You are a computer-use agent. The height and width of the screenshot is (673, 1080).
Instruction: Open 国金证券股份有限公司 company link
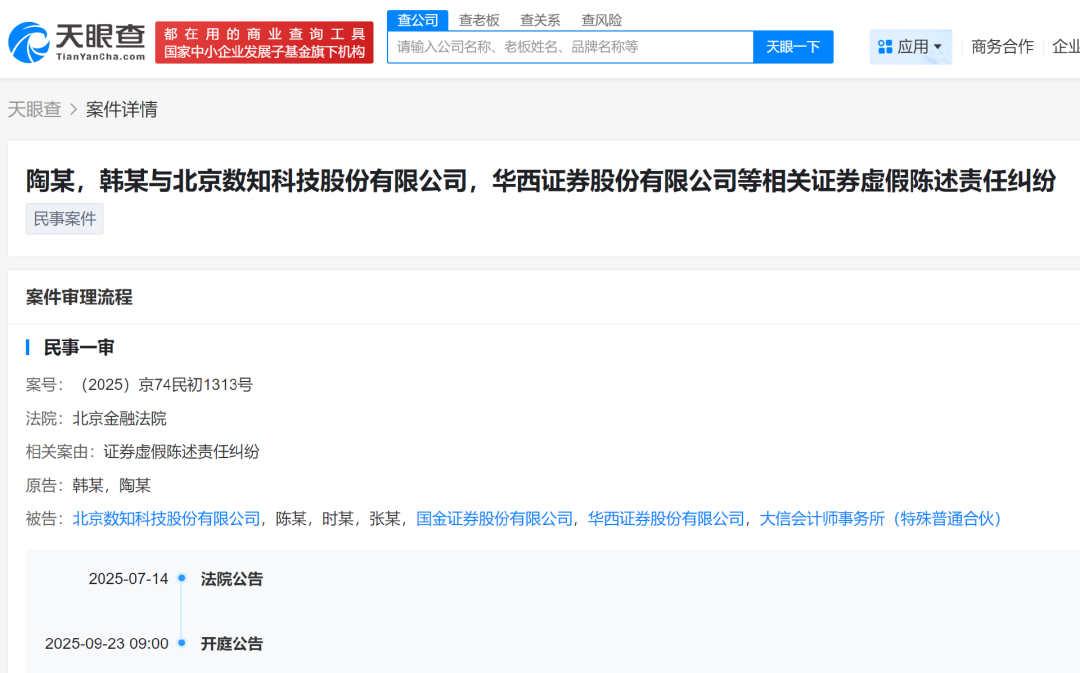[494, 518]
